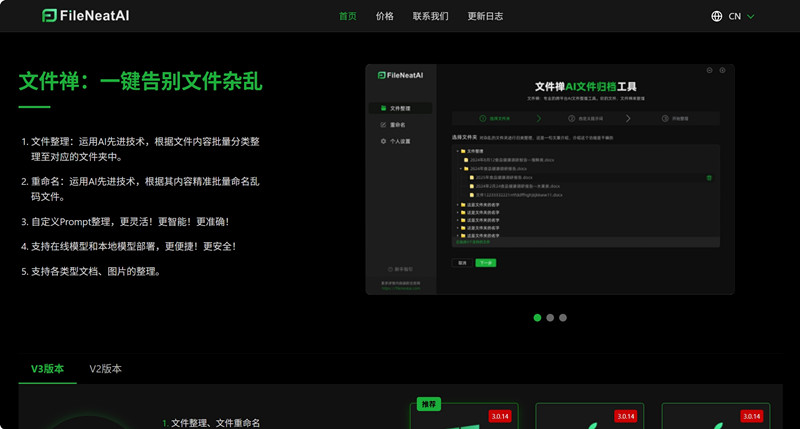Click the 3.0.14 badge on the 推荐 card
The height and width of the screenshot is (429, 800).
pos(500,416)
